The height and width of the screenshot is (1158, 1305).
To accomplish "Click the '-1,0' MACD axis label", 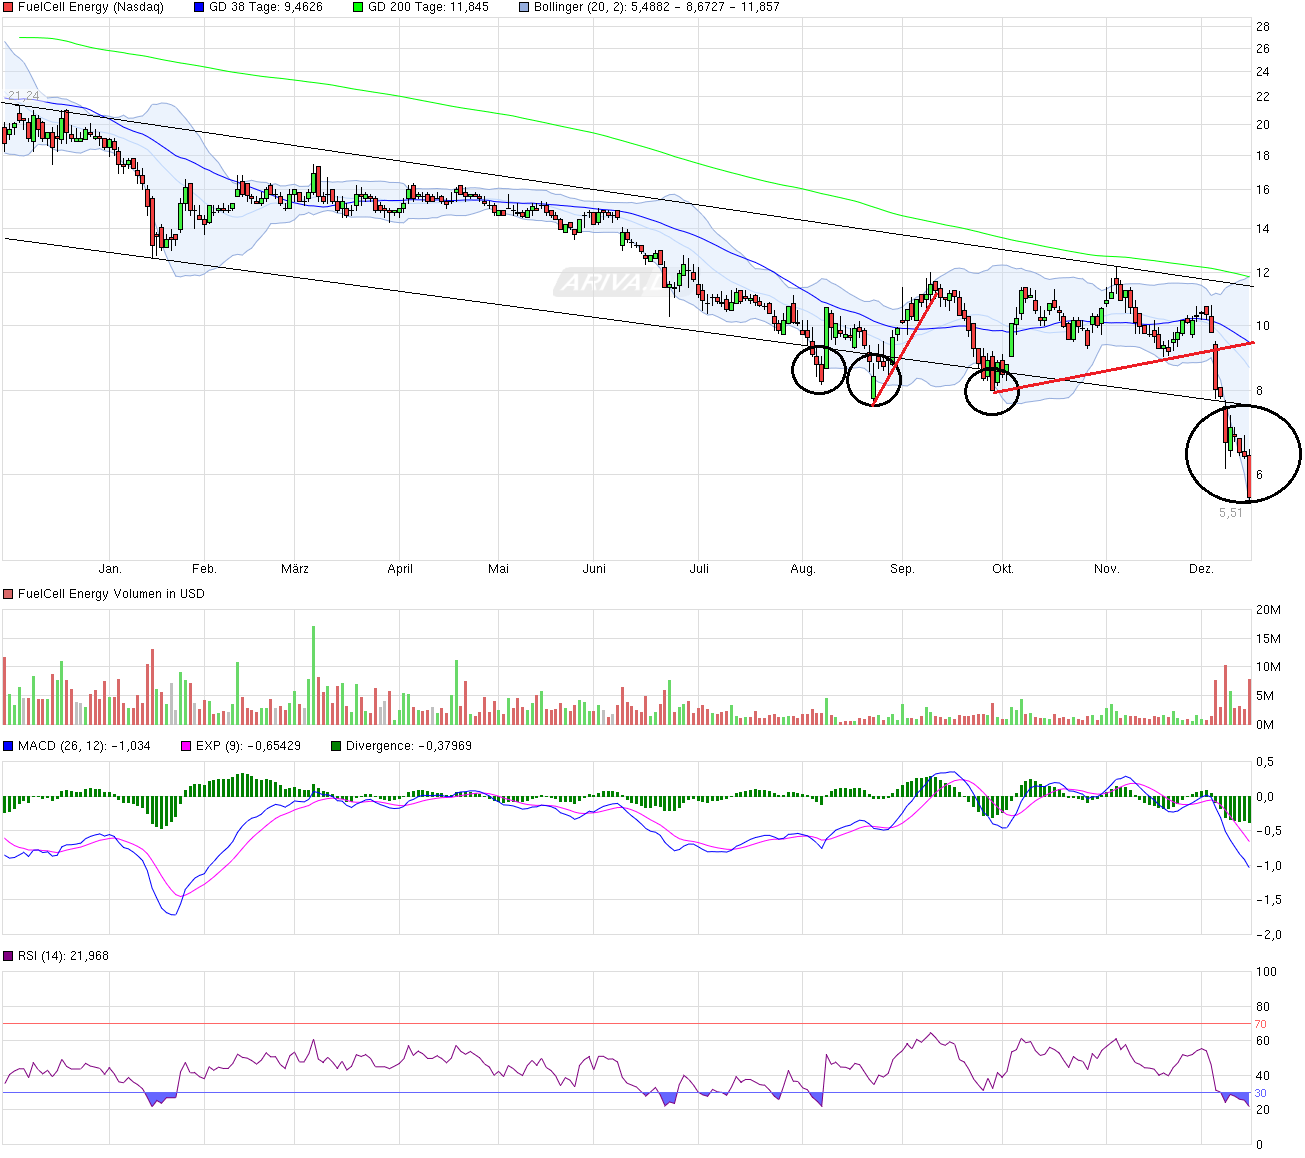I will 1268,866.
